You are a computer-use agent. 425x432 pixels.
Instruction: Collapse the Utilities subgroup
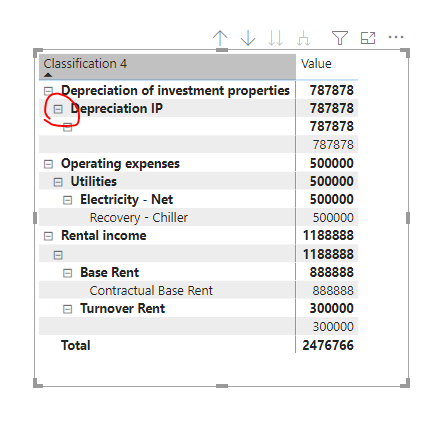pos(58,182)
